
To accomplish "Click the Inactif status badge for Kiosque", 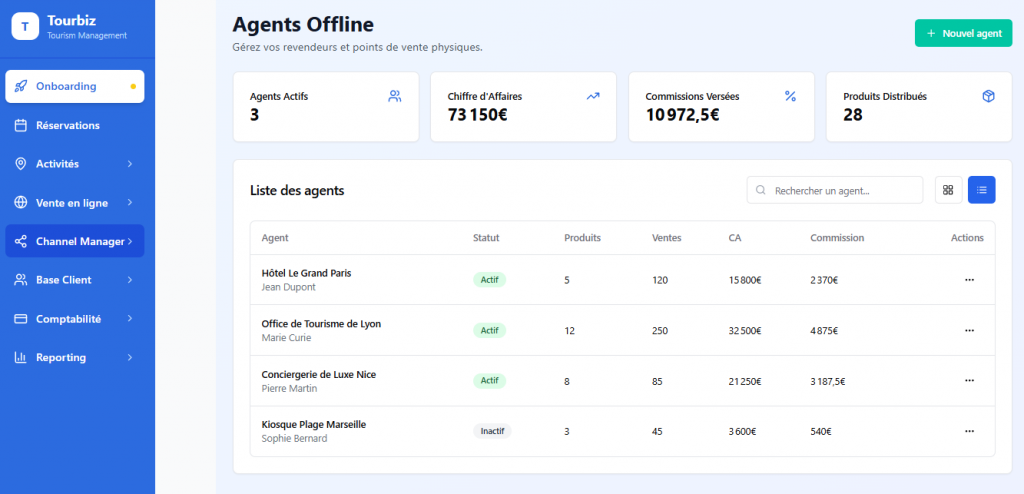I will [492, 431].
